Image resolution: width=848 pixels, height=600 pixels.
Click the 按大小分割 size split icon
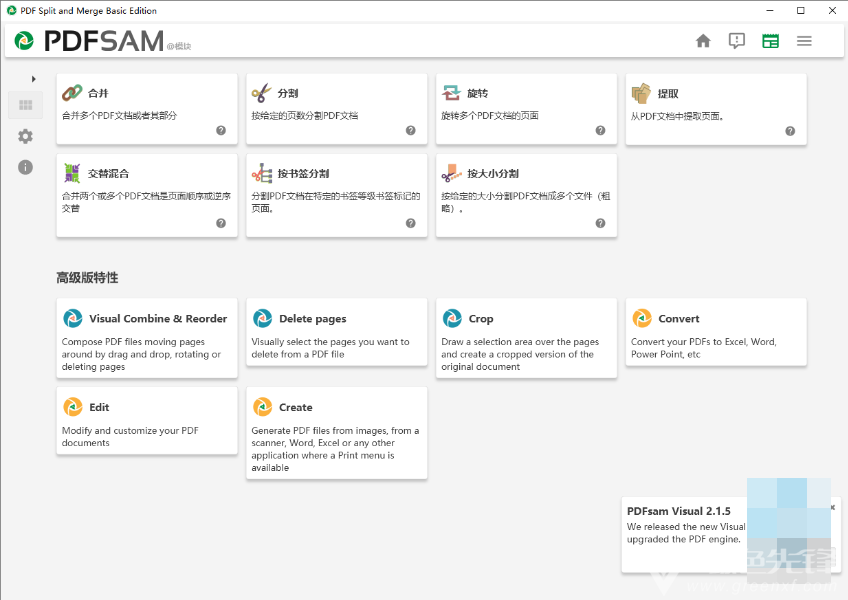(452, 173)
